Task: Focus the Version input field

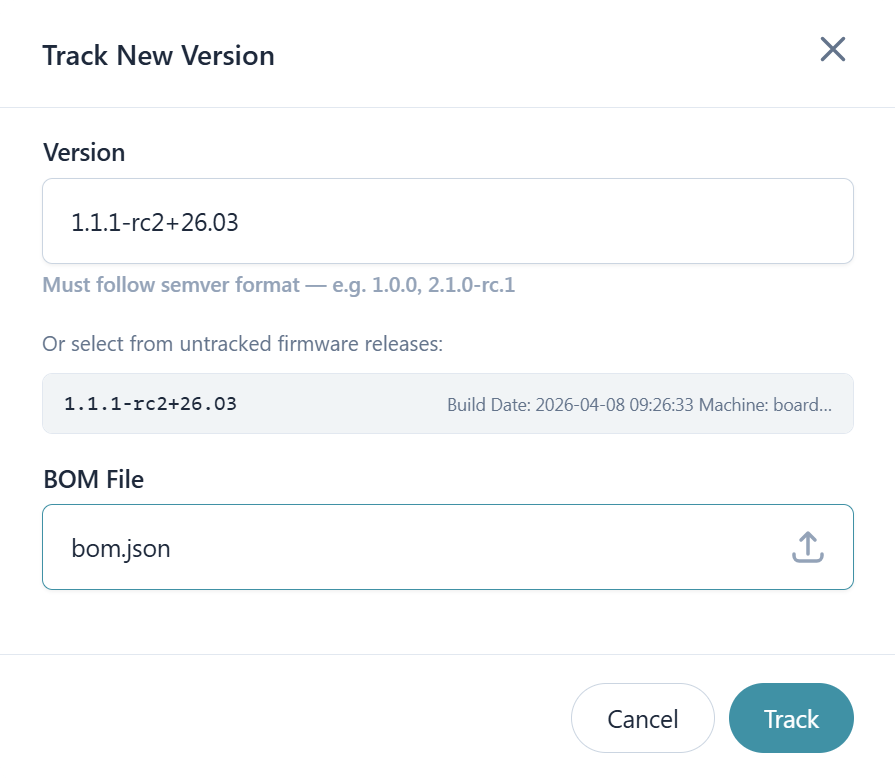Action: coord(447,221)
